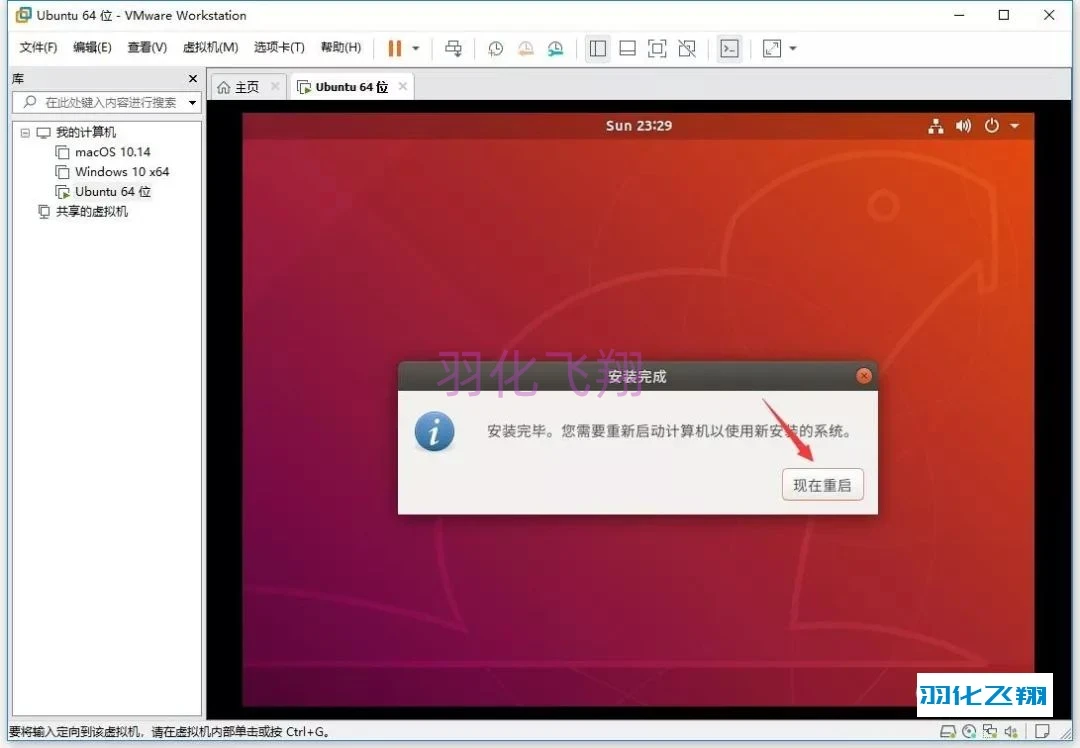Click the network adapter status bar icon

click(x=990, y=731)
